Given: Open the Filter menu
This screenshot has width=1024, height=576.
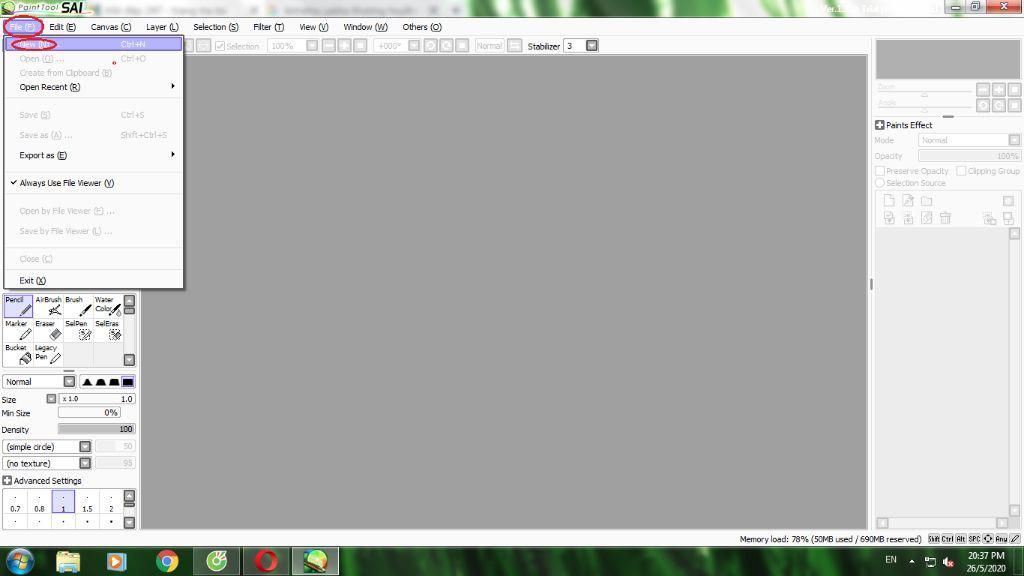Looking at the screenshot, I should coord(268,27).
